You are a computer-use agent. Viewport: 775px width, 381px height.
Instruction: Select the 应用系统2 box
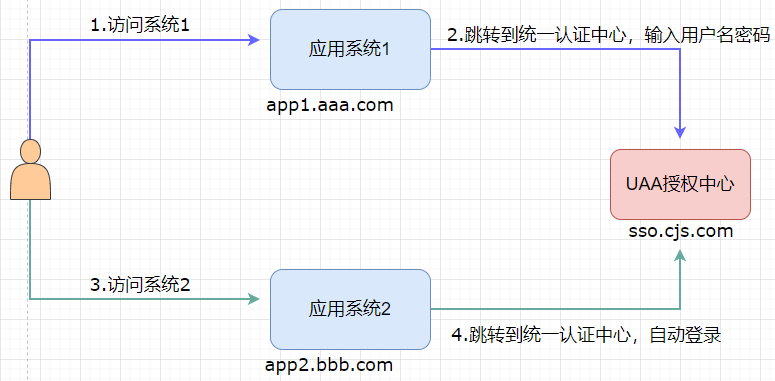[350, 309]
